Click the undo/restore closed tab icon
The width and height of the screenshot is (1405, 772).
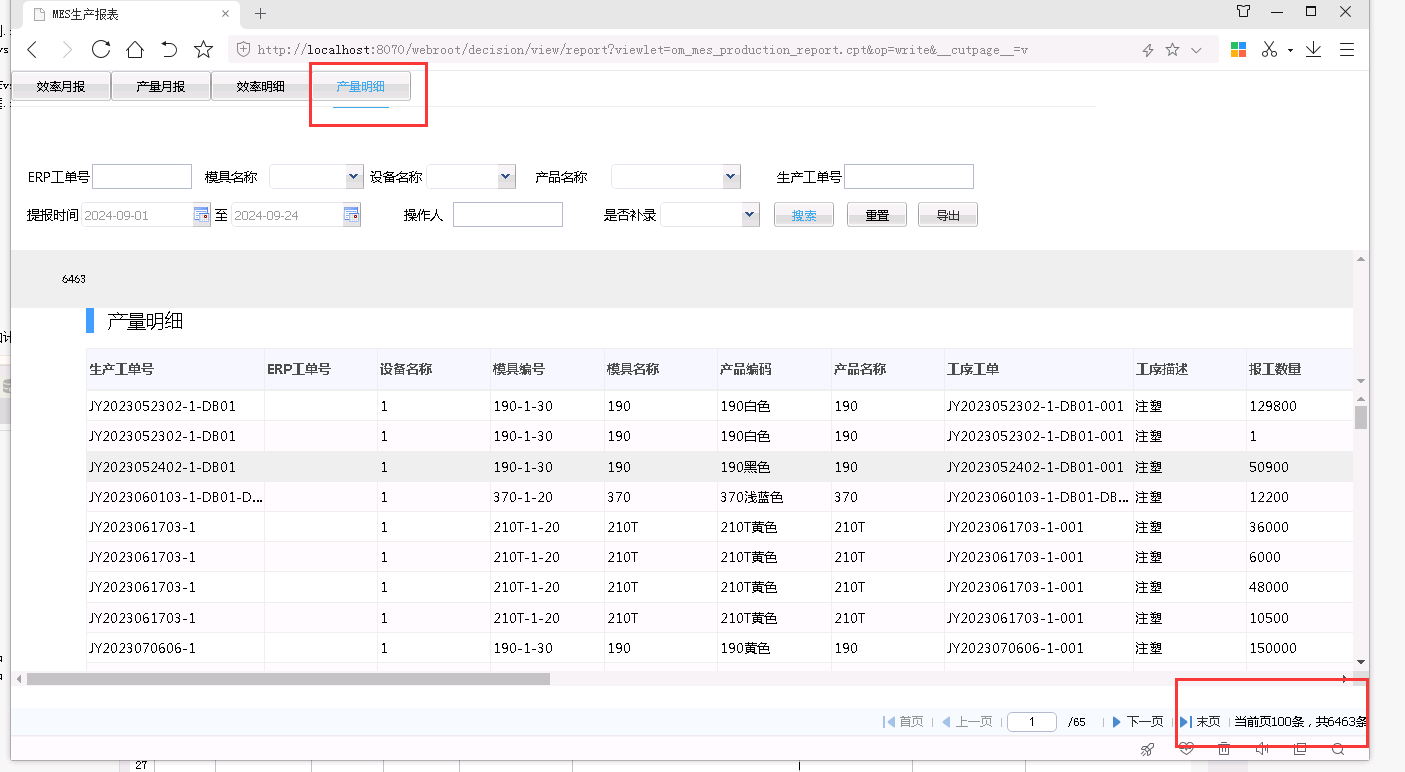(x=169, y=49)
